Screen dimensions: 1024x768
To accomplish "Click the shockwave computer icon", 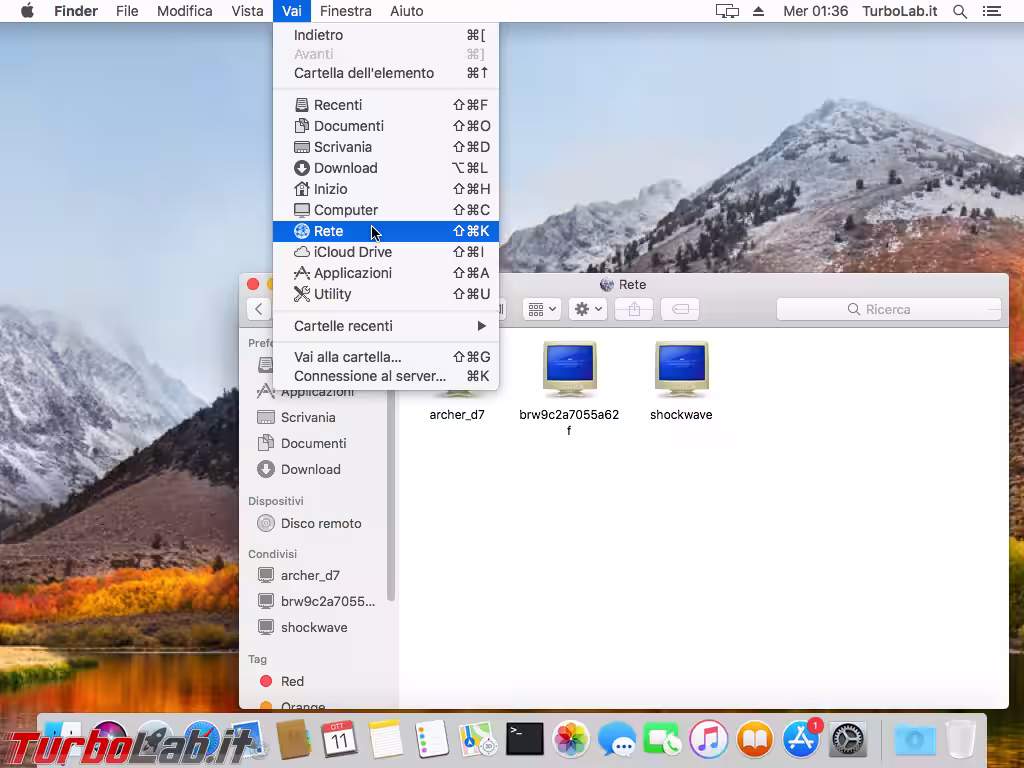I will pos(681,370).
